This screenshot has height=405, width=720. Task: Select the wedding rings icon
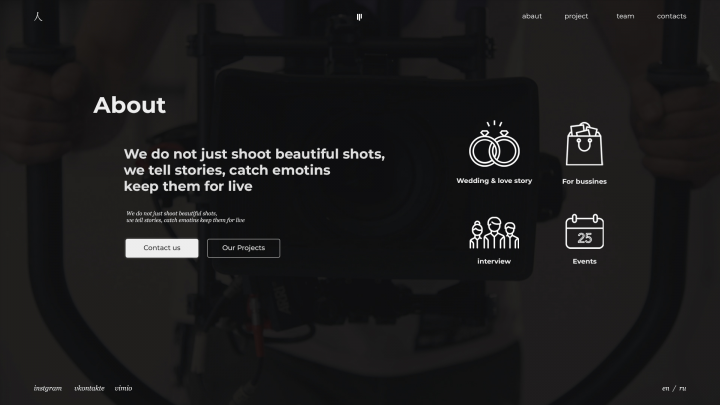point(494,144)
